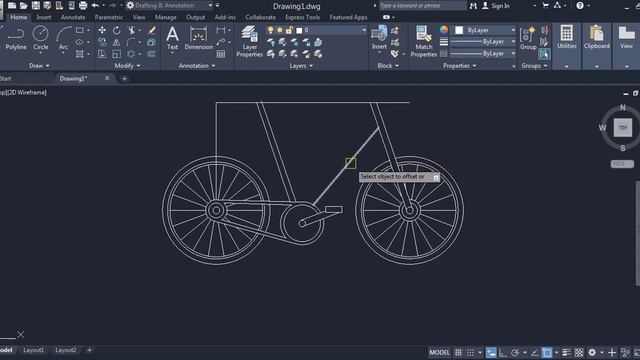Activate the Mirror tool in Modify panel
640x360 pixels.
[117, 42]
